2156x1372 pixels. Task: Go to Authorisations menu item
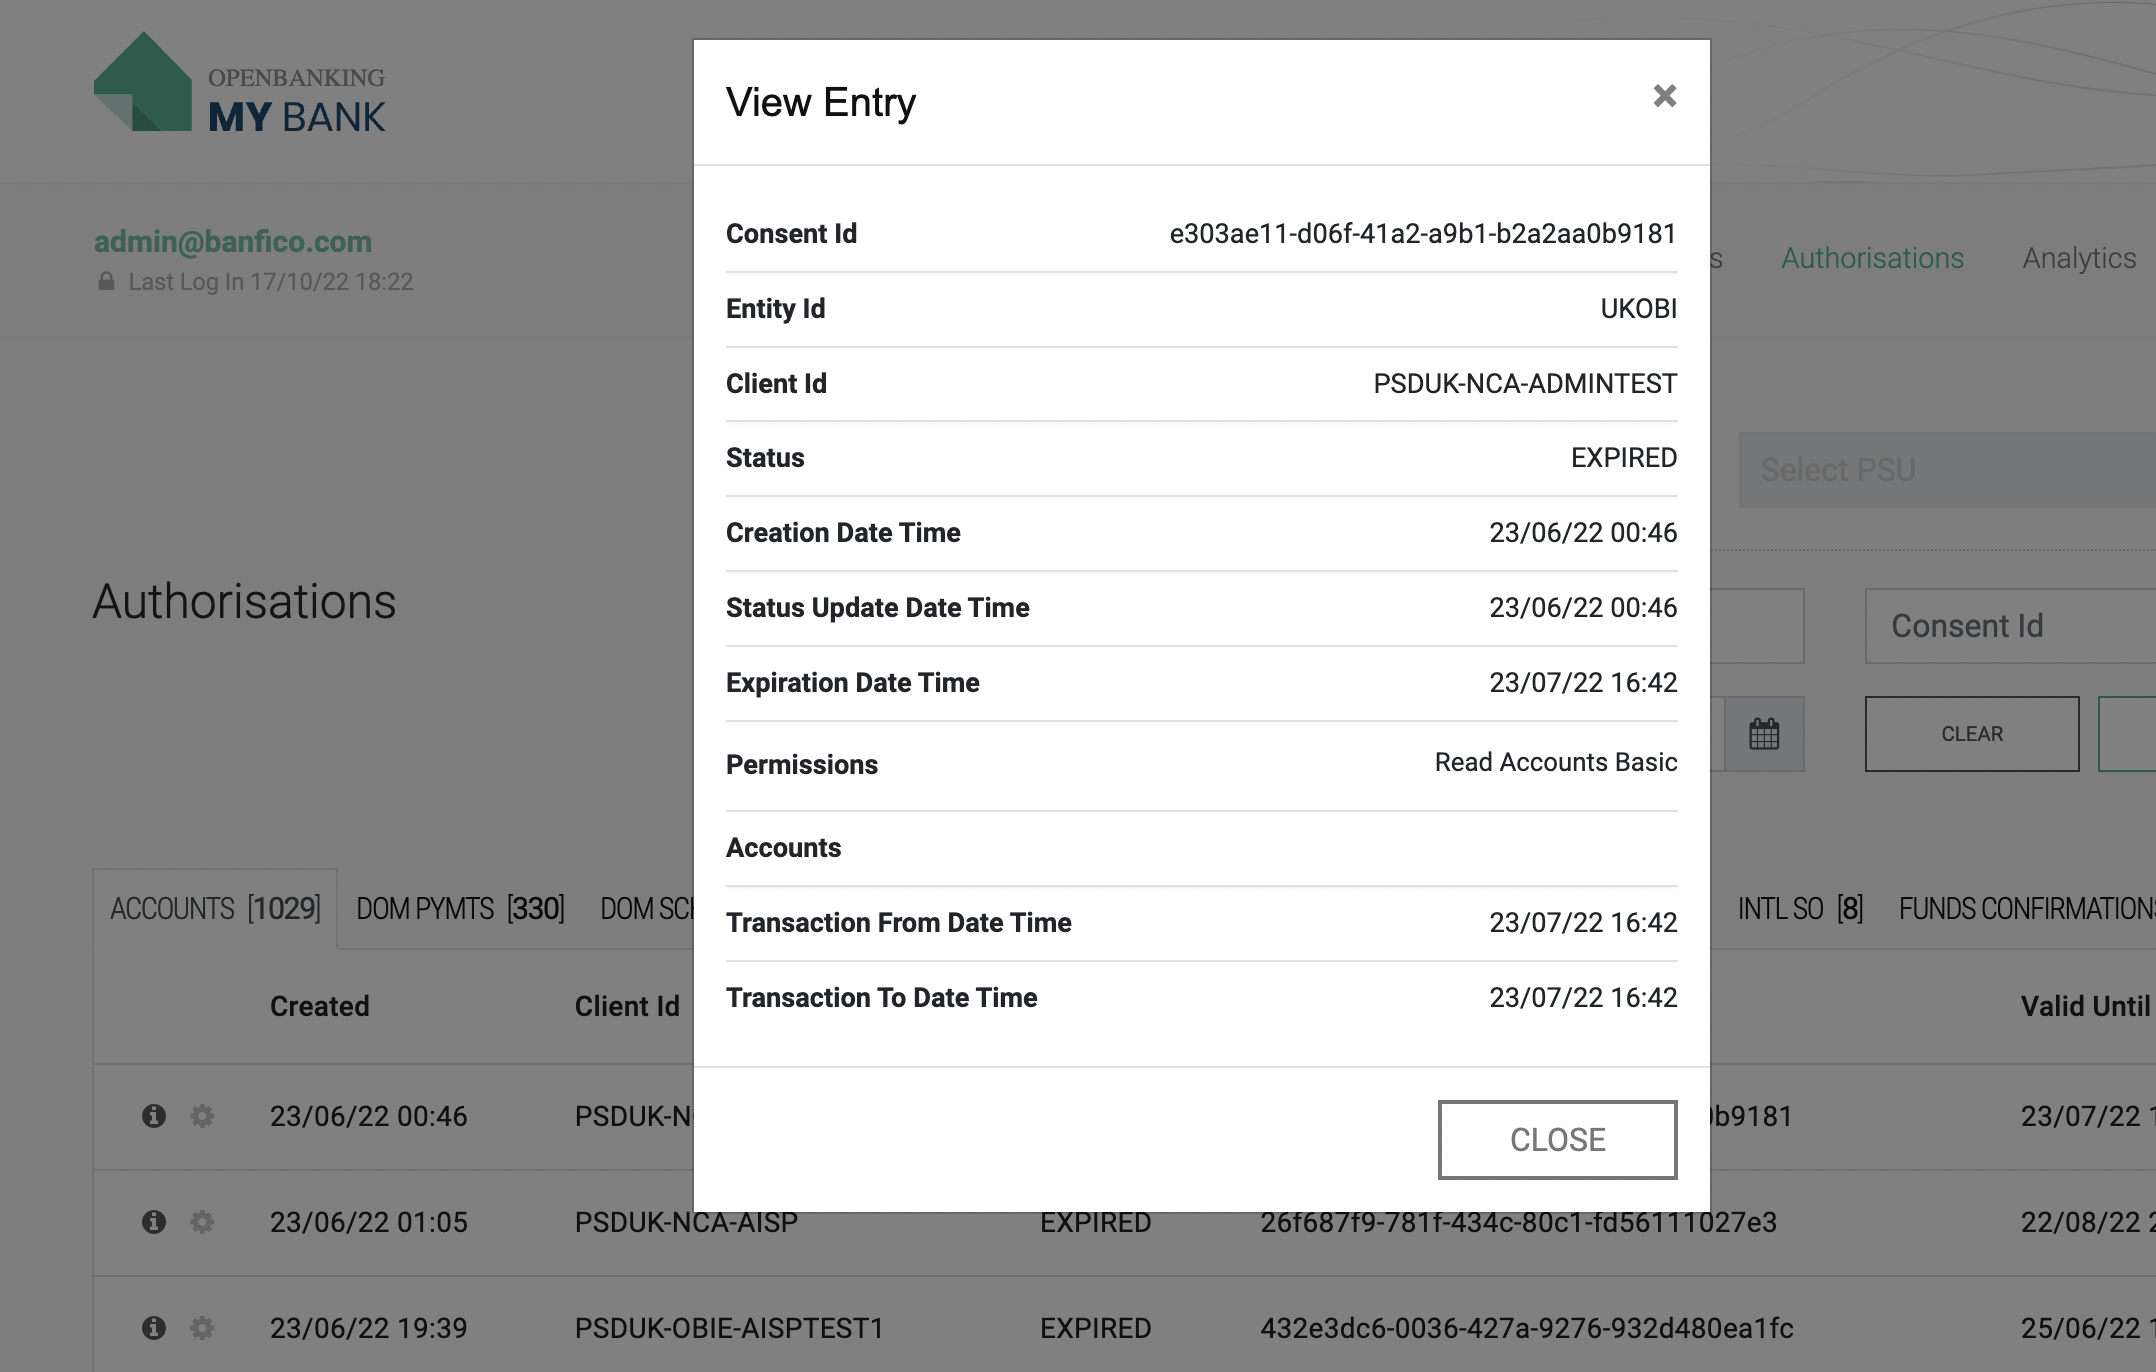click(x=1872, y=258)
